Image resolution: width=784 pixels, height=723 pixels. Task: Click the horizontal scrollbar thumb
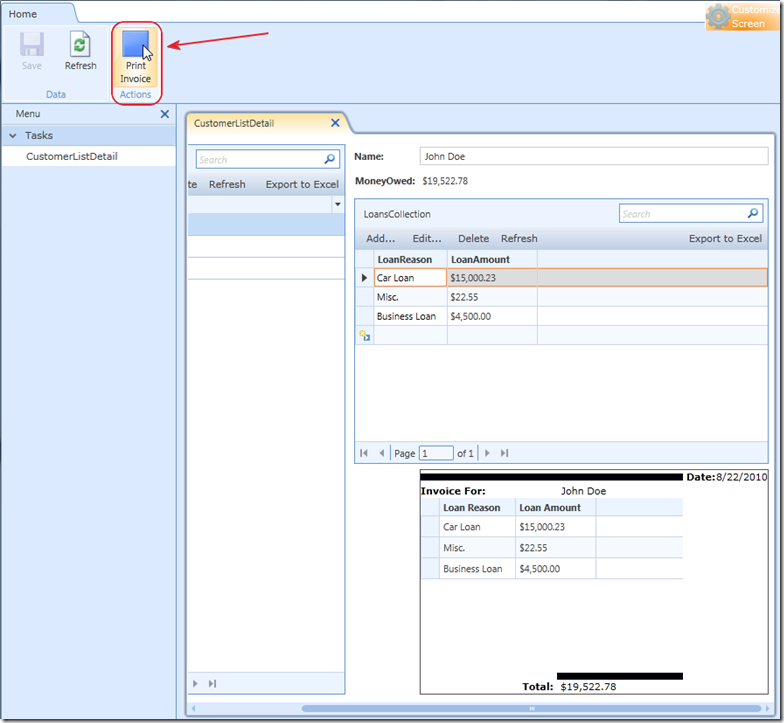[532, 708]
